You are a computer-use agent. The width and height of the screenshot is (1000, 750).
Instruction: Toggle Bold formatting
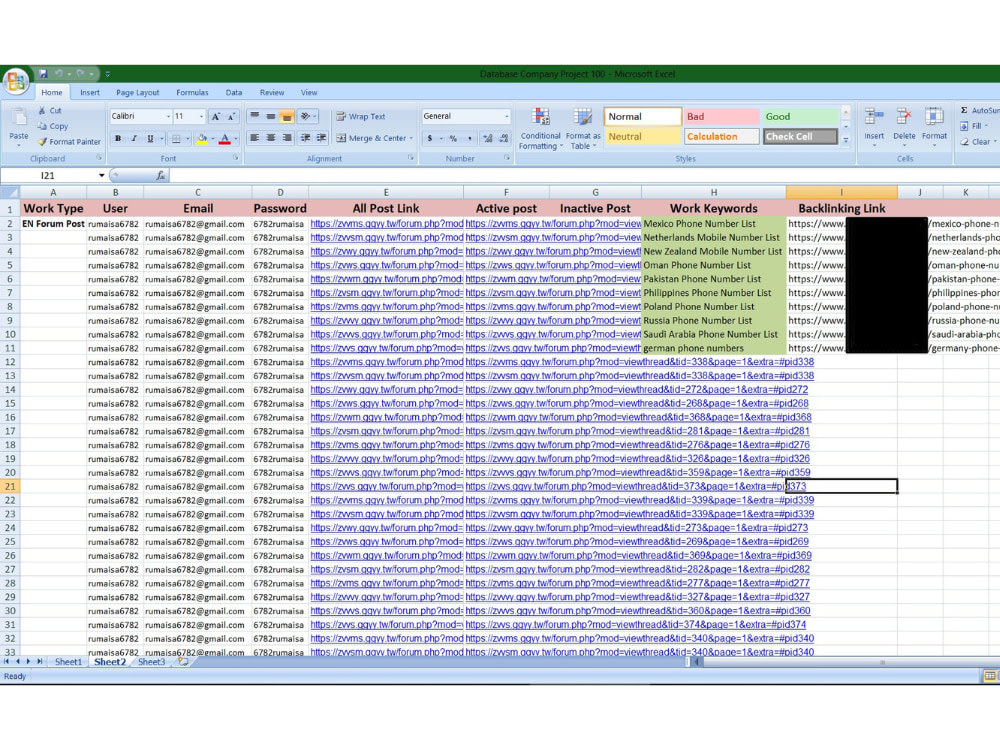(118, 138)
